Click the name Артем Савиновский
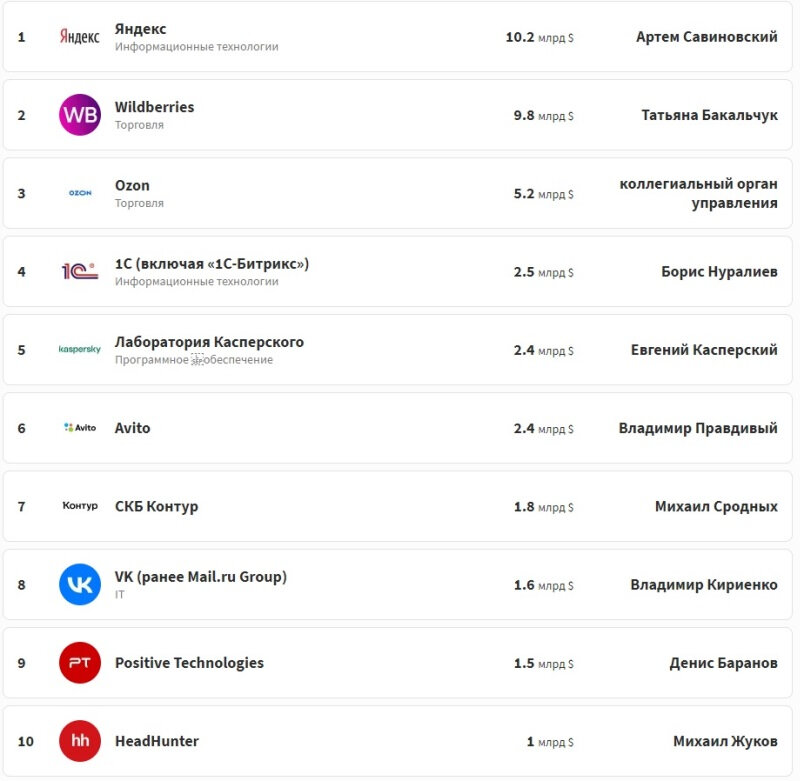 point(707,36)
